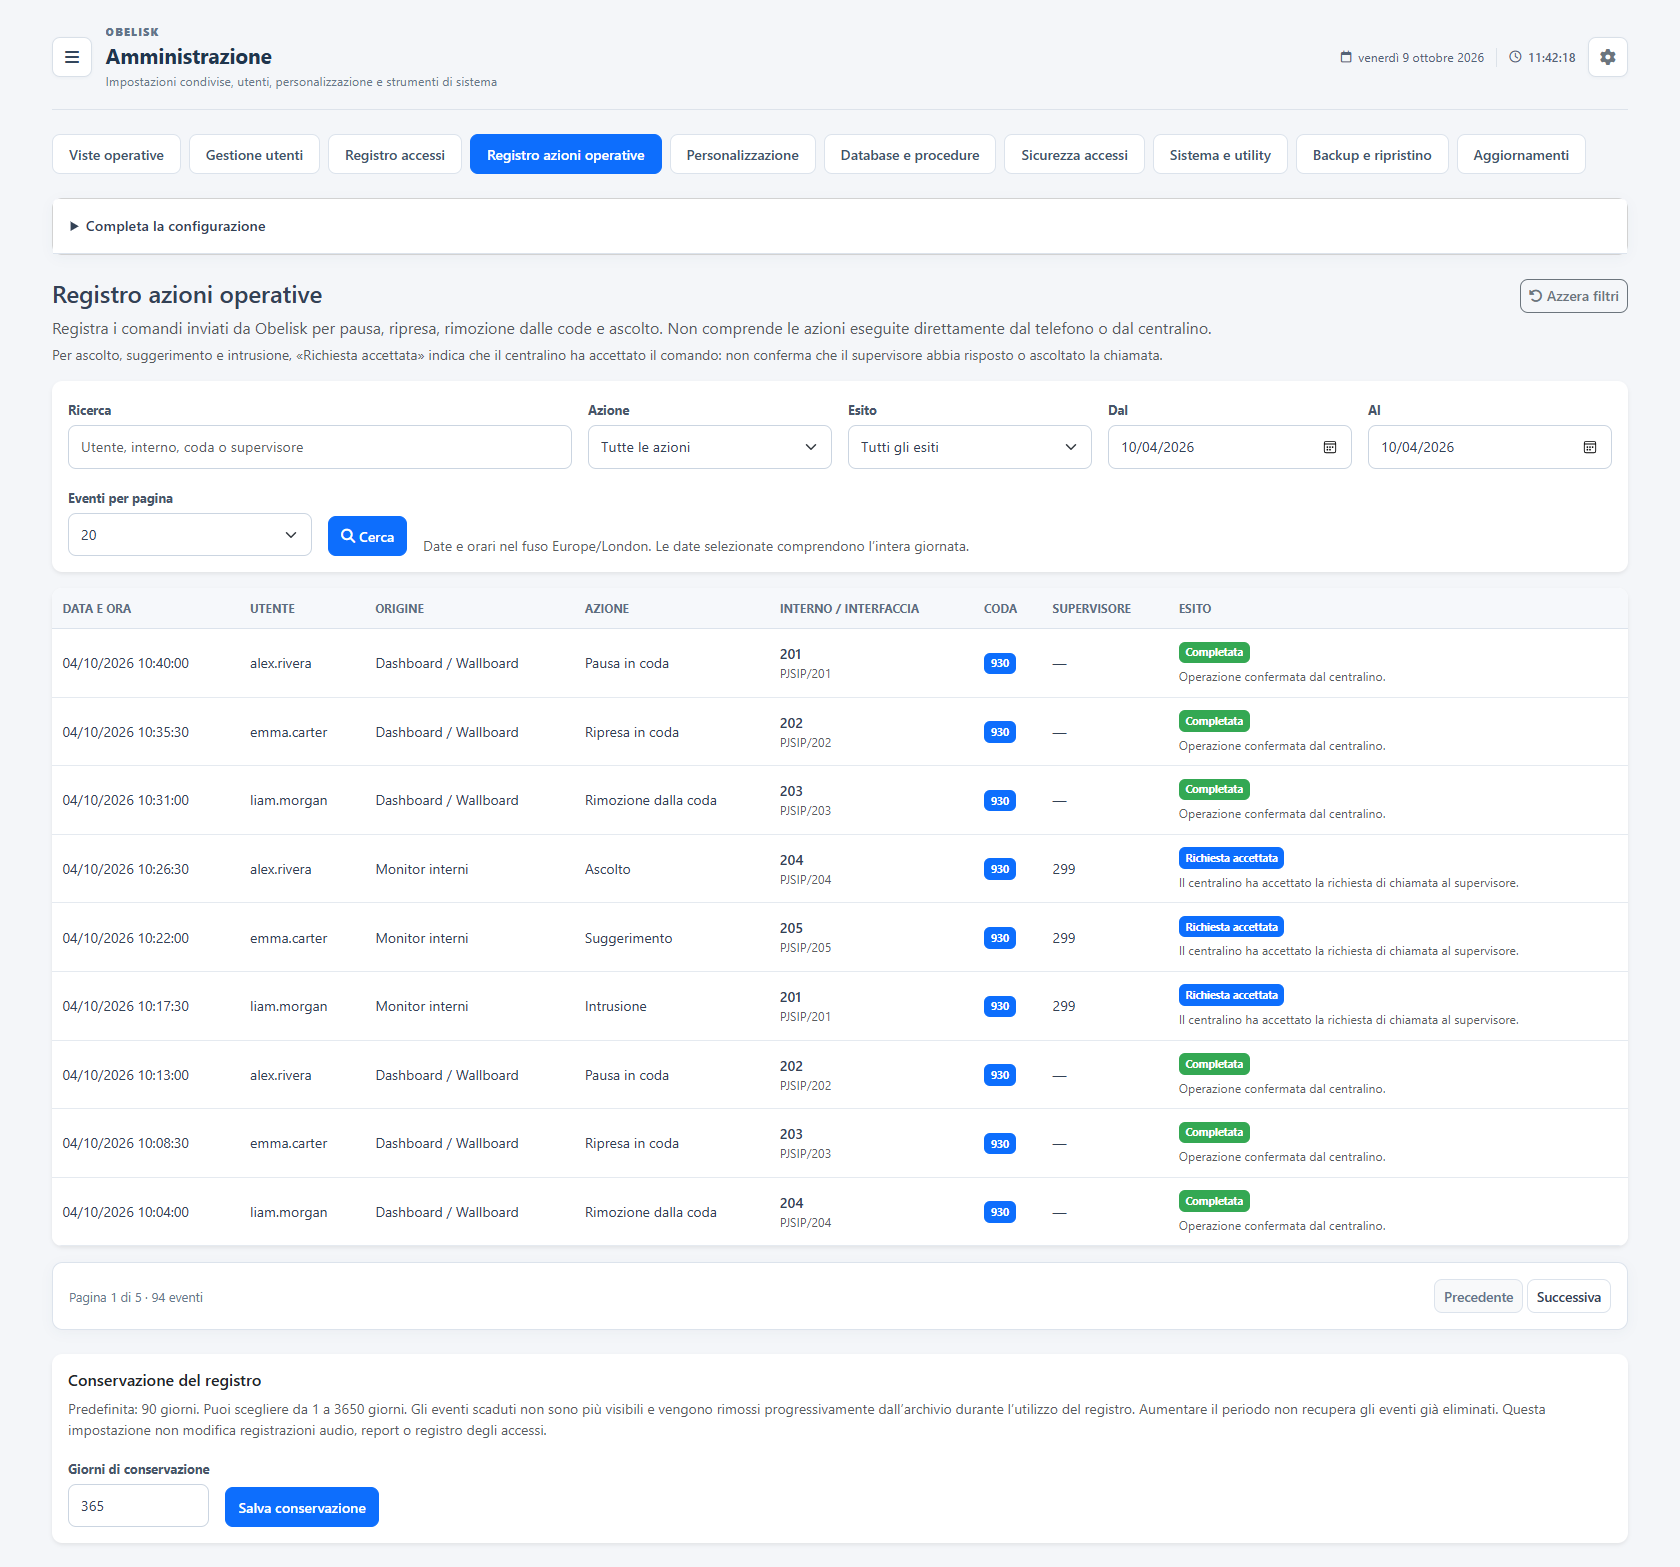Click the calendar icon in the Dal field
Image resolution: width=1680 pixels, height=1567 pixels.
click(x=1330, y=447)
